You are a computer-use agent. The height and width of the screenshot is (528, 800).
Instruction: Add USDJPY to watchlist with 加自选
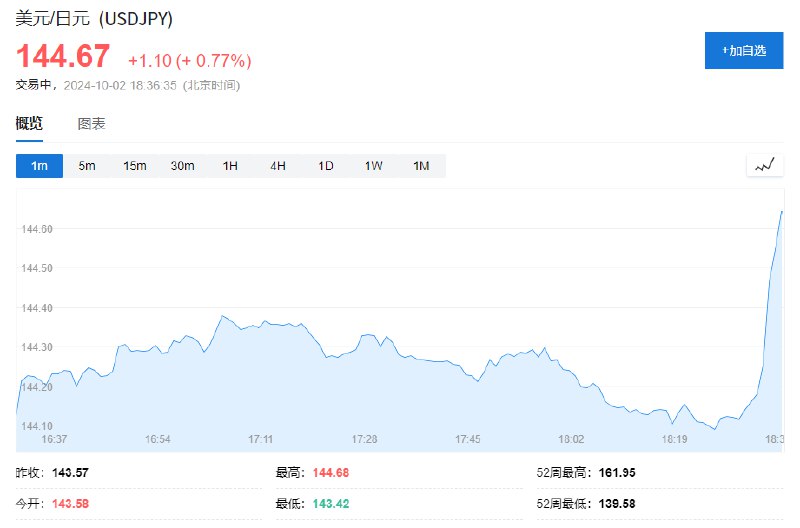(744, 51)
